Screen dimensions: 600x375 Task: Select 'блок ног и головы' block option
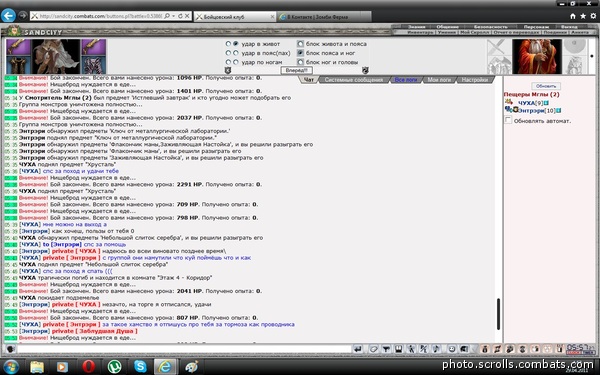[300, 62]
